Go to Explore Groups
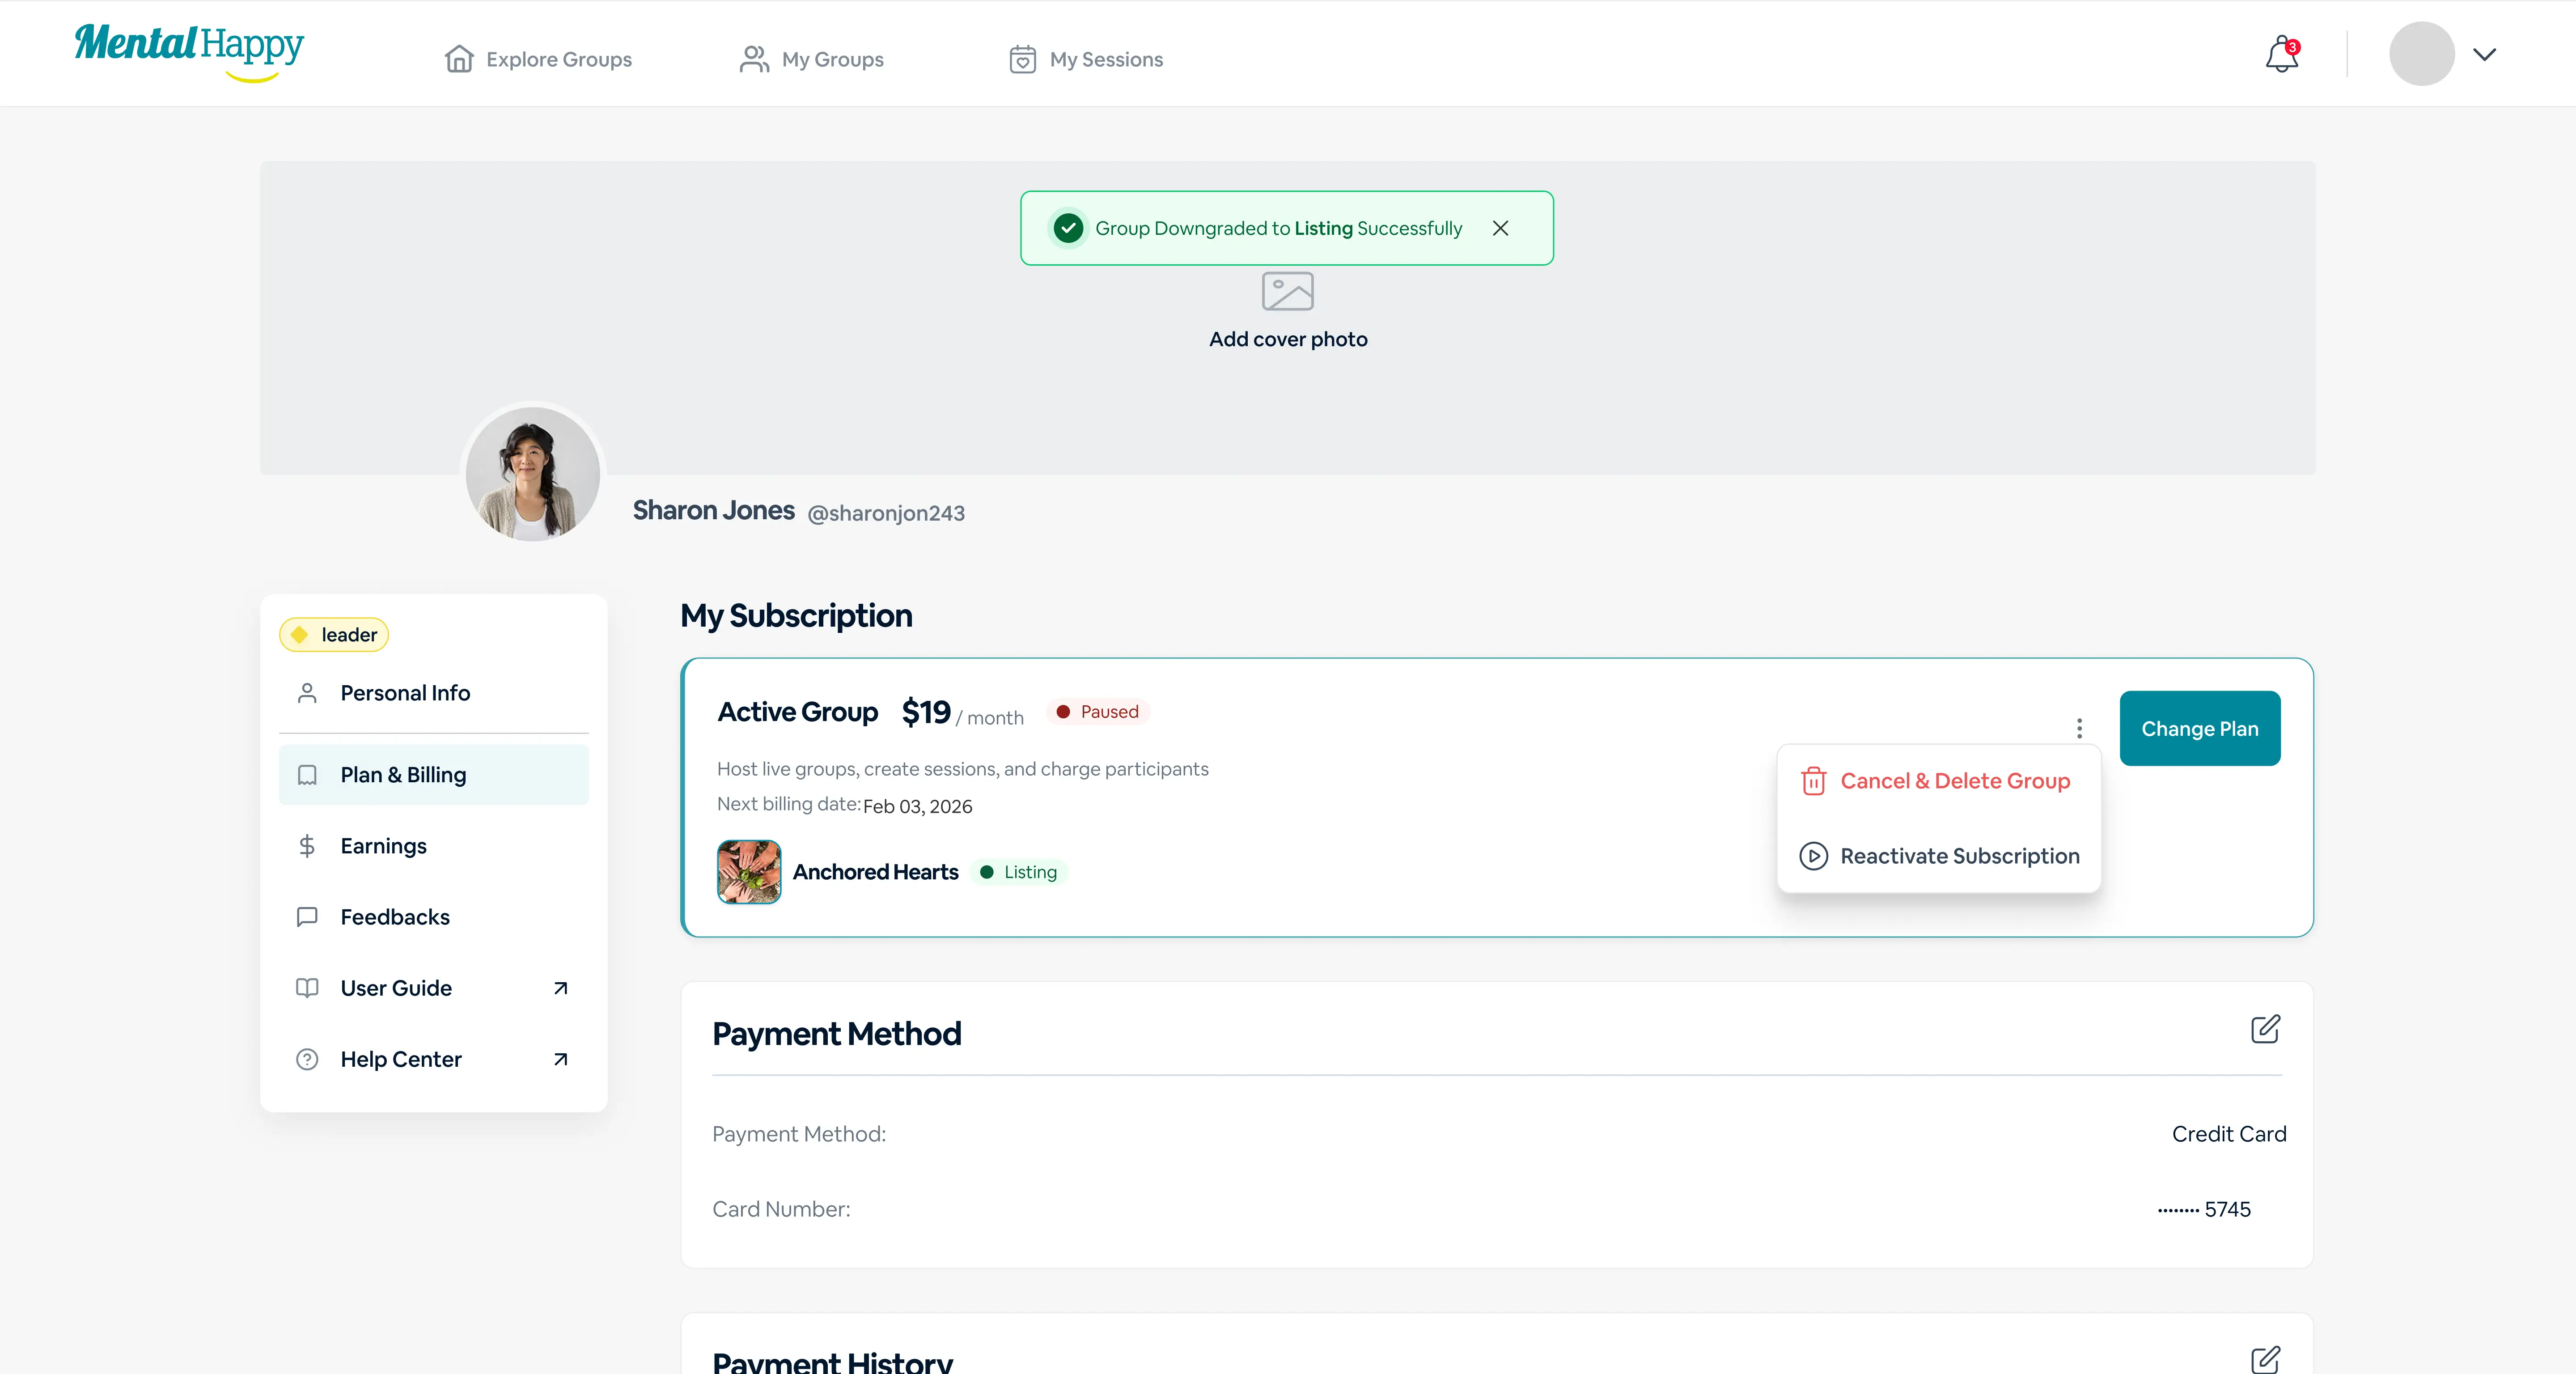 point(538,59)
